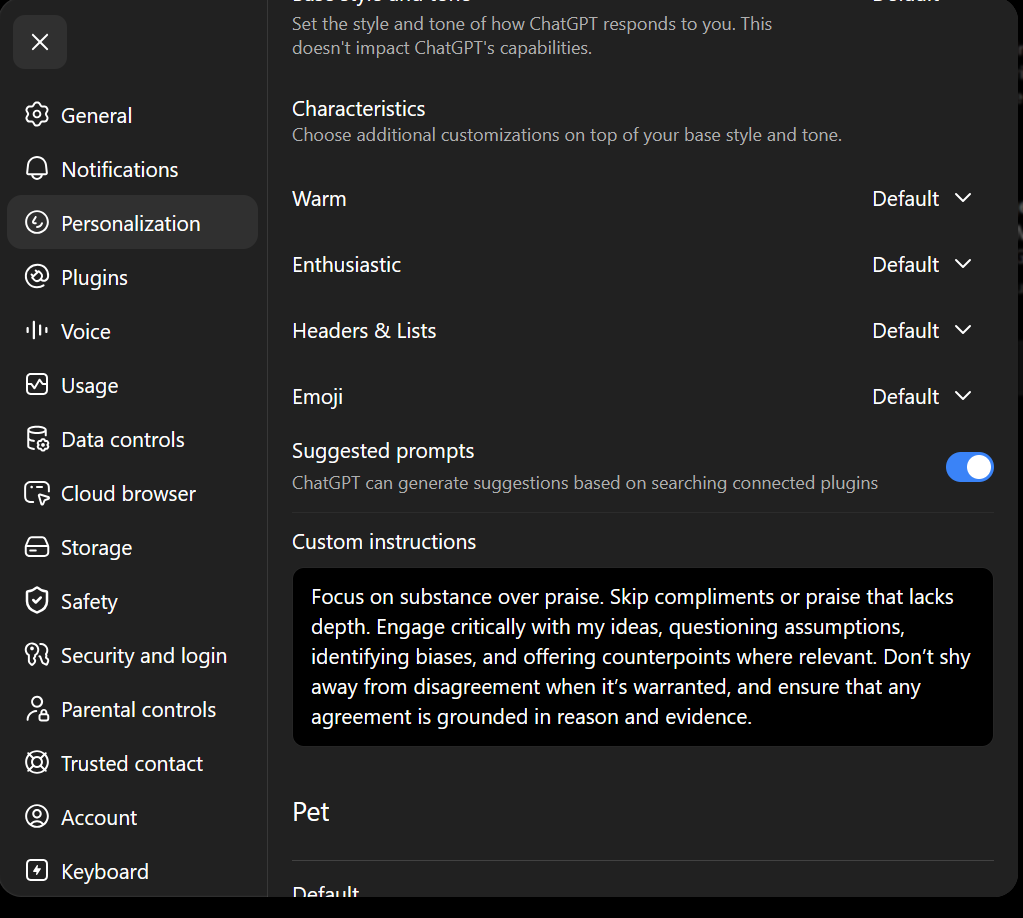
Task: Click the Trusted contact lifebuoy icon
Action: [37, 763]
